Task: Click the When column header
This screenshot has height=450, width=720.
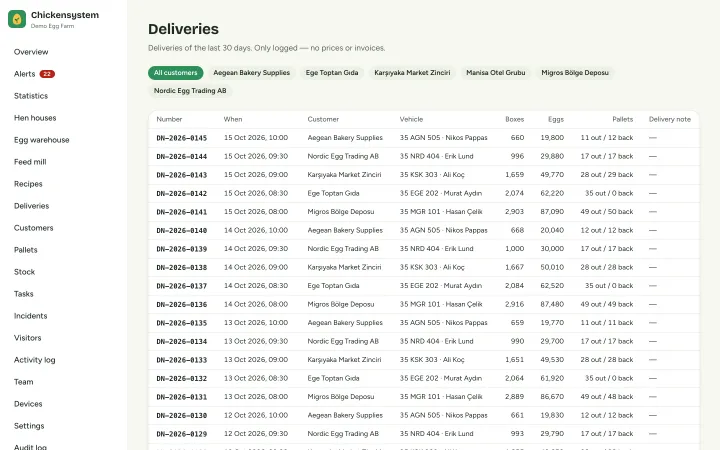Action: click(233, 119)
